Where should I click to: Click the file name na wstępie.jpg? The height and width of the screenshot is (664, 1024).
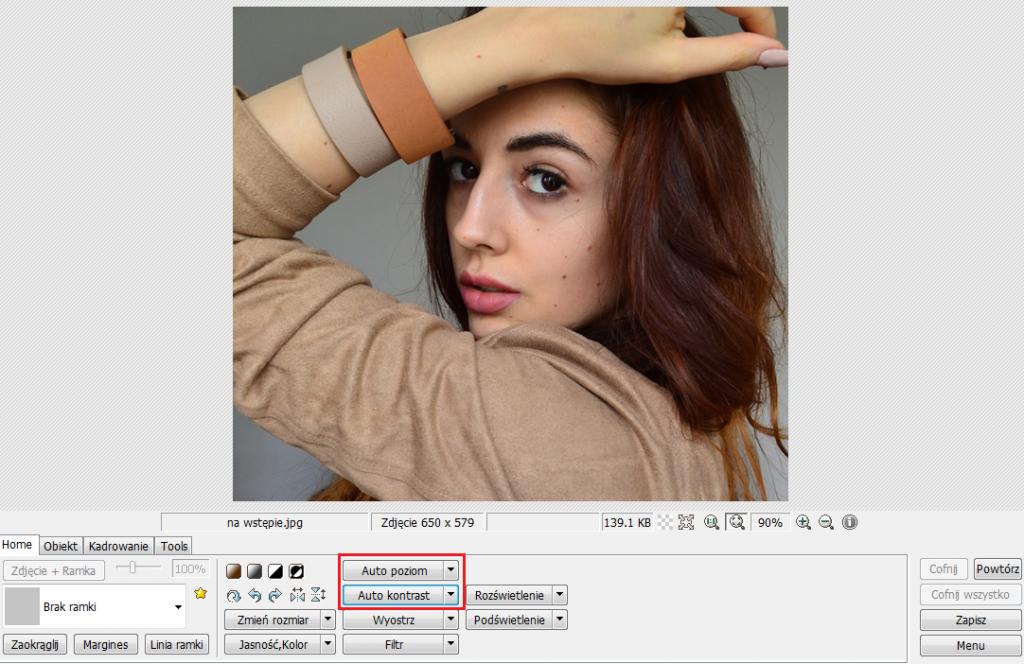pyautogui.click(x=265, y=522)
